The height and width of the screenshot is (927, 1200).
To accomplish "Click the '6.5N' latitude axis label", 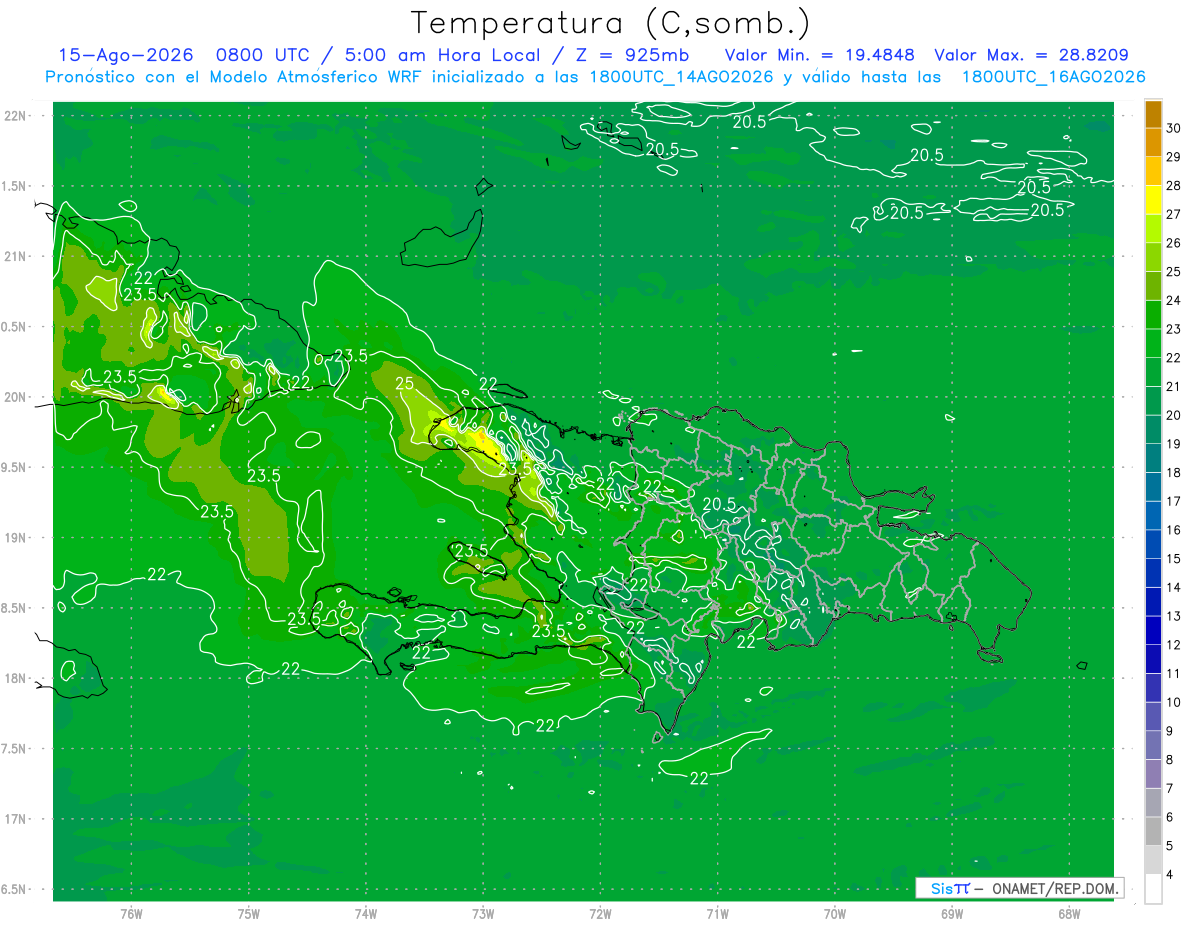I will tap(15, 890).
